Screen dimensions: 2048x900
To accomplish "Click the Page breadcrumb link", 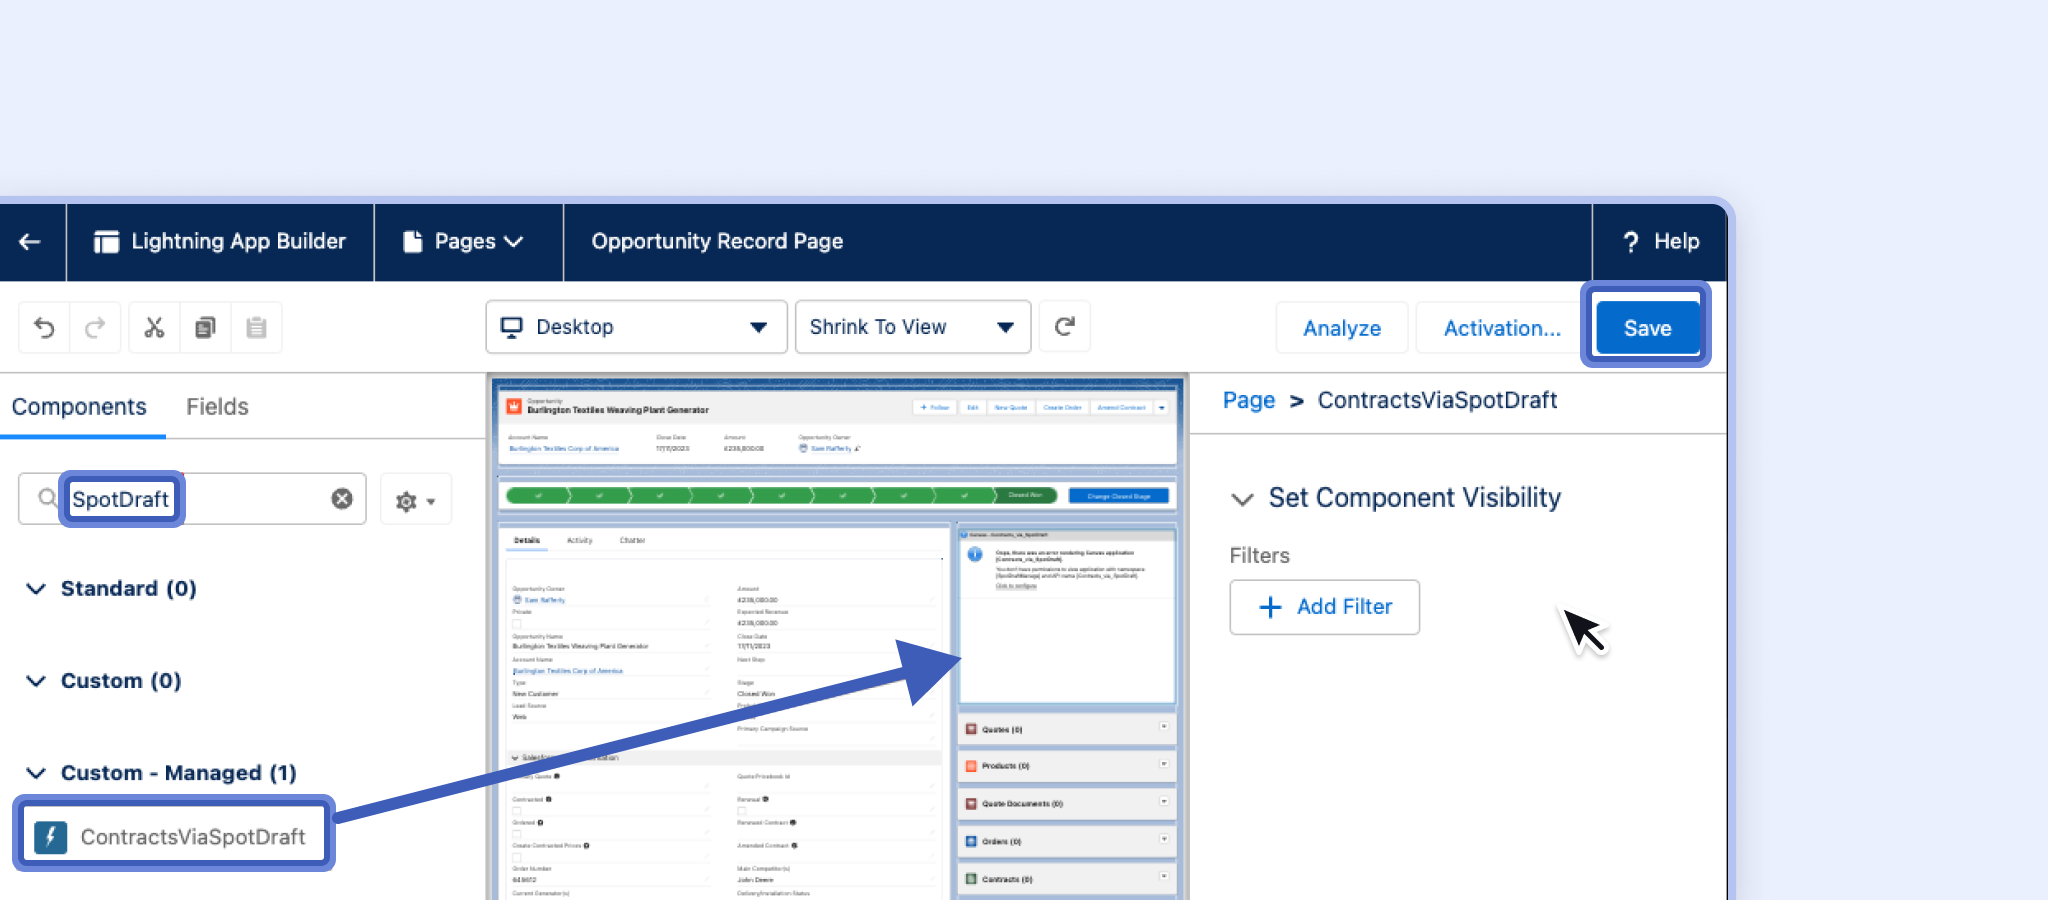I will pos(1249,400).
